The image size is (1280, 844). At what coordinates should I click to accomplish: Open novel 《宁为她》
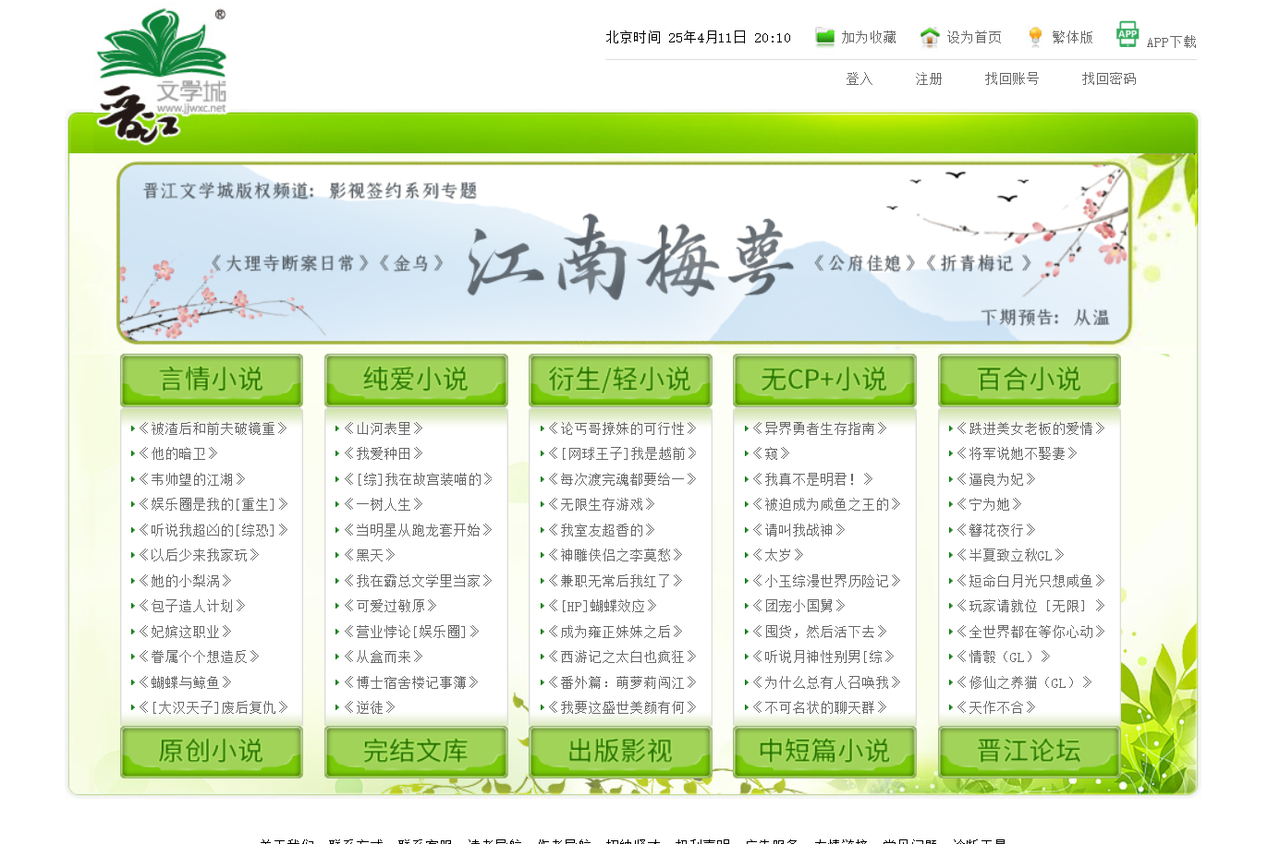[x=989, y=505]
